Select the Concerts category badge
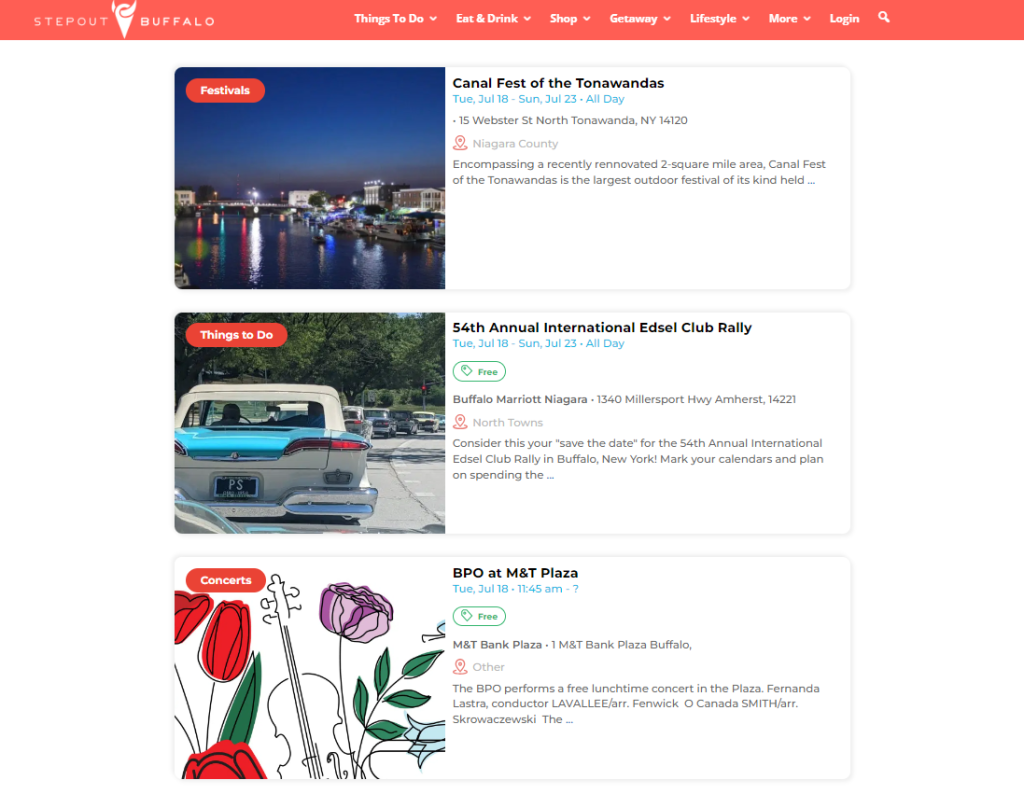The image size is (1024, 794). pyautogui.click(x=226, y=580)
